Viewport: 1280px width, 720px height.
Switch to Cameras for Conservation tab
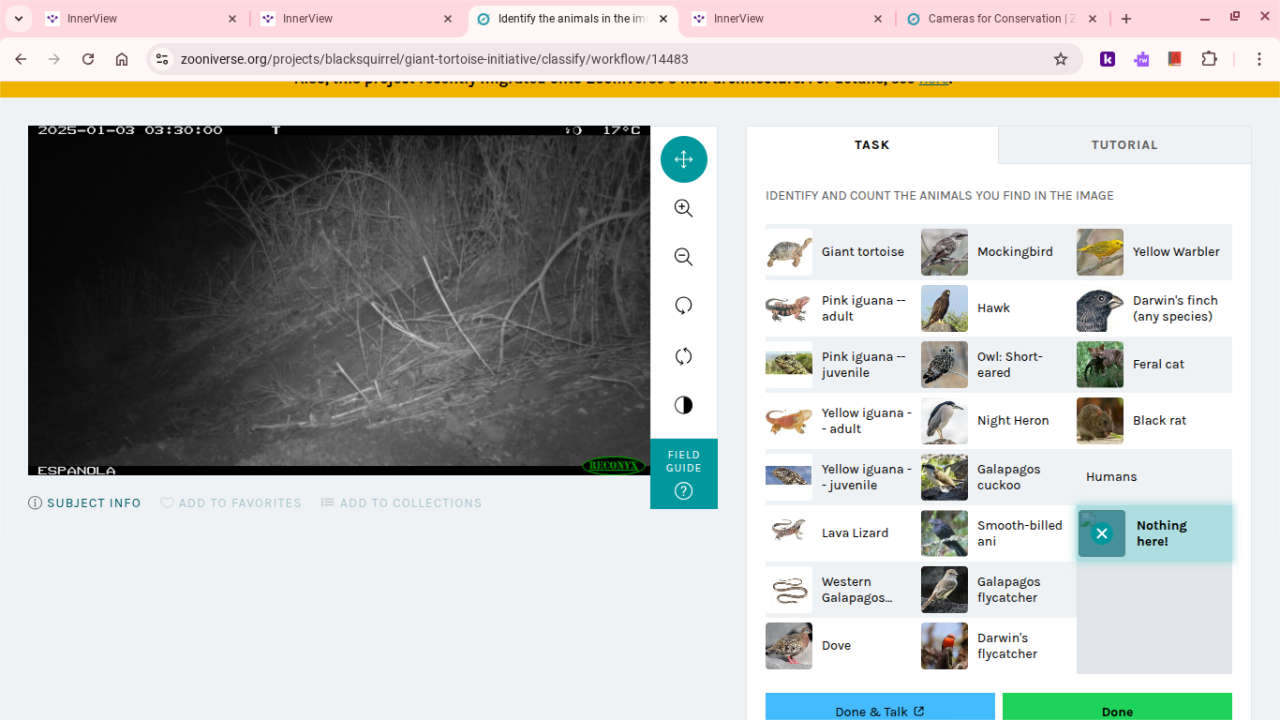coord(1001,19)
